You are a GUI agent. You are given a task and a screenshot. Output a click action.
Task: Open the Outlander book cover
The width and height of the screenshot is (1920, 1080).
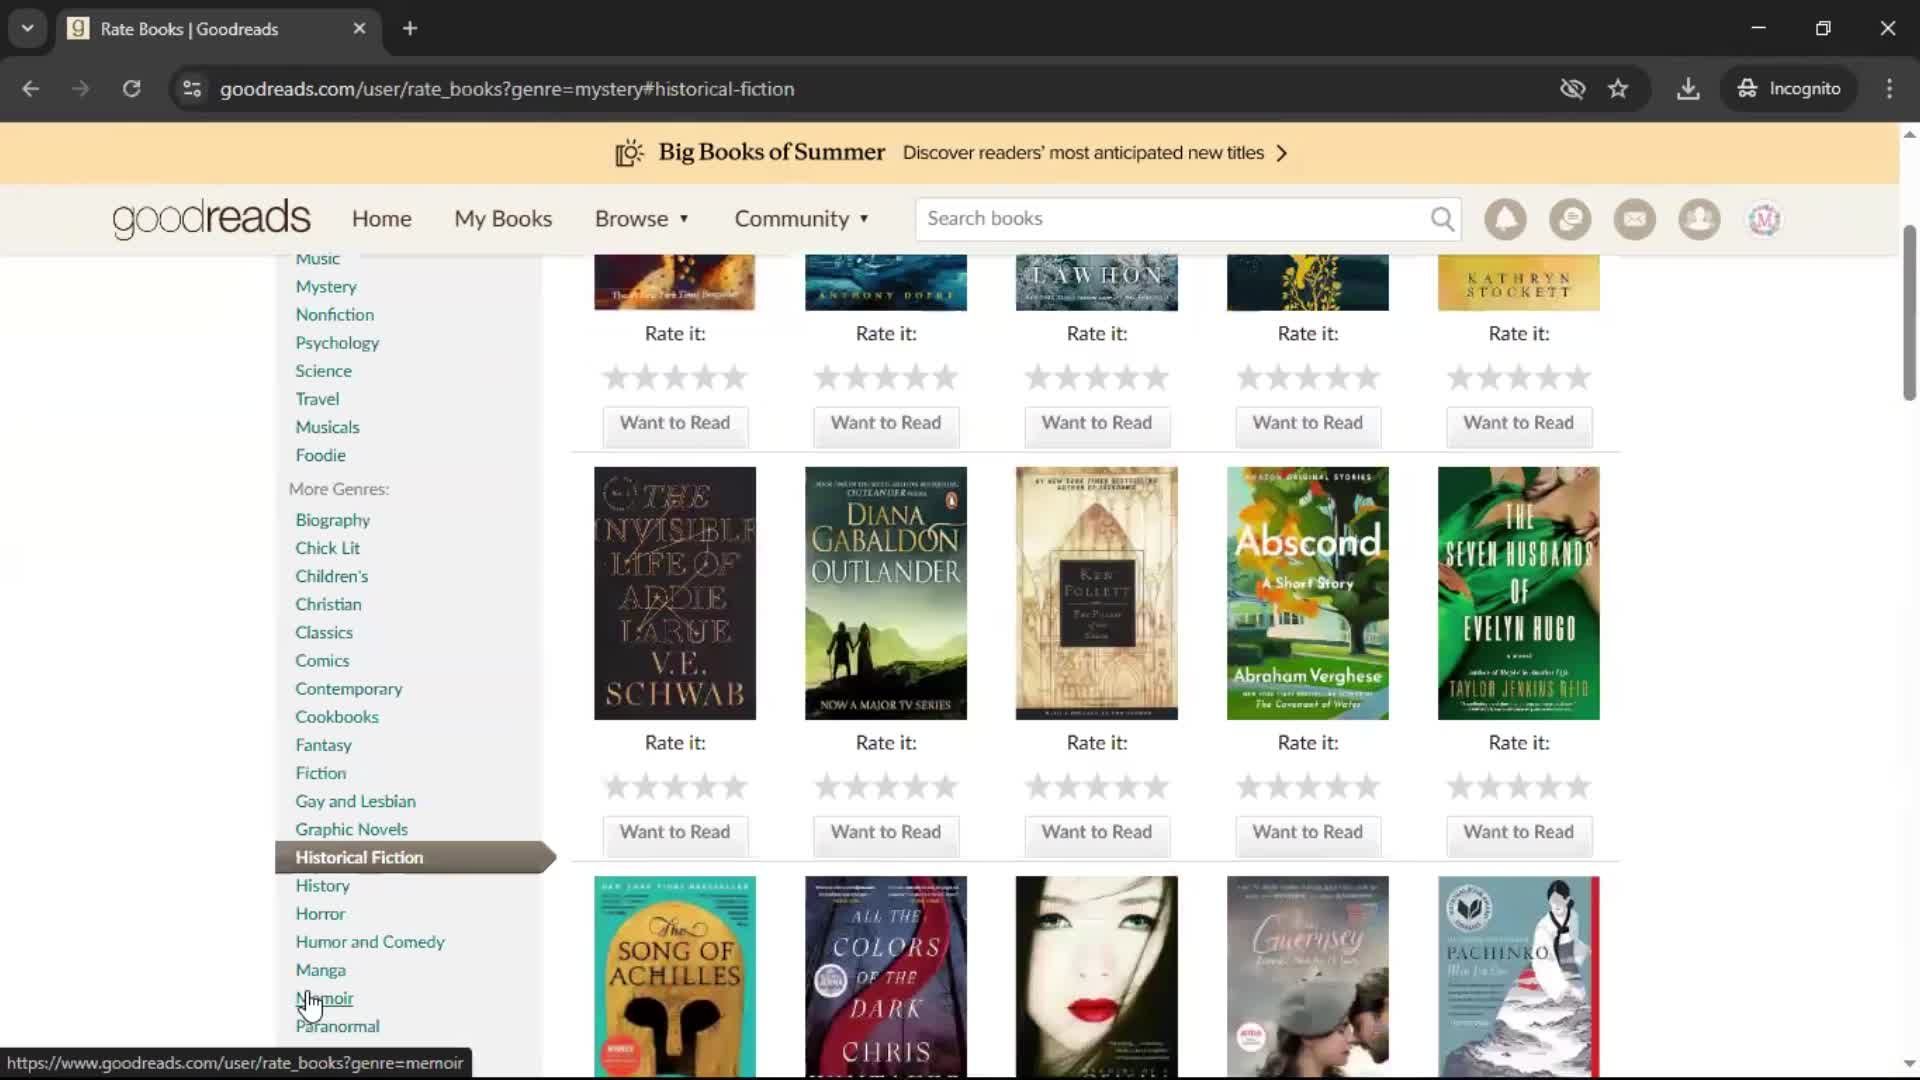[x=886, y=593]
